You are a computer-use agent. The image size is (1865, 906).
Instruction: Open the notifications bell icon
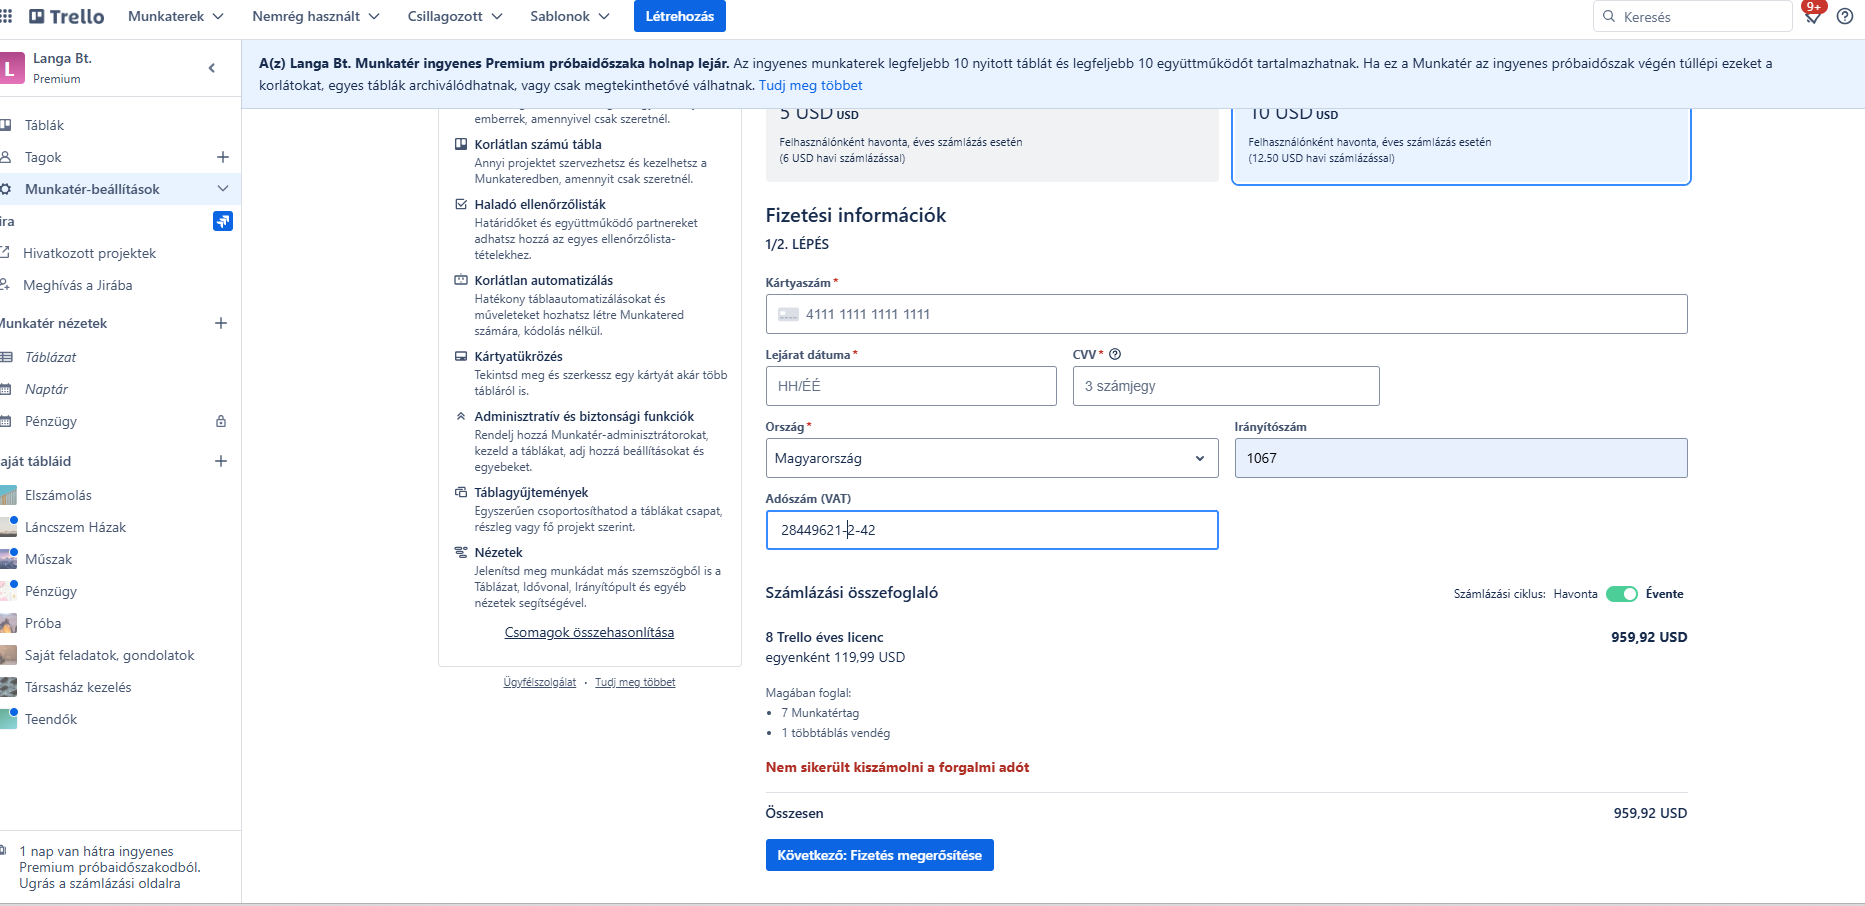coord(1812,15)
